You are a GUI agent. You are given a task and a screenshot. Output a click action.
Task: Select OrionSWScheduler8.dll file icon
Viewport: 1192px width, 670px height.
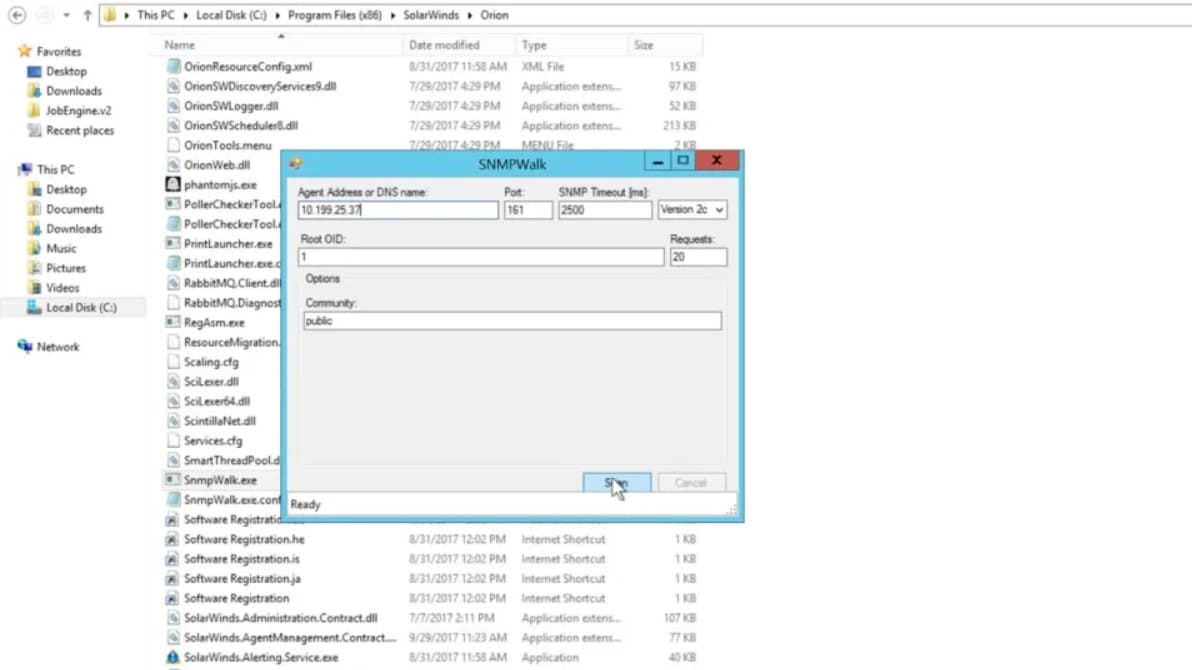click(x=173, y=126)
